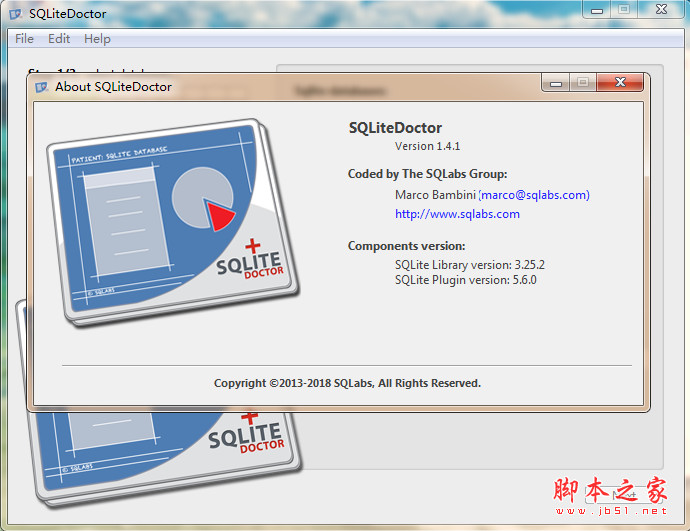Open the Help menu
Screen dimensions: 690x531
point(97,39)
